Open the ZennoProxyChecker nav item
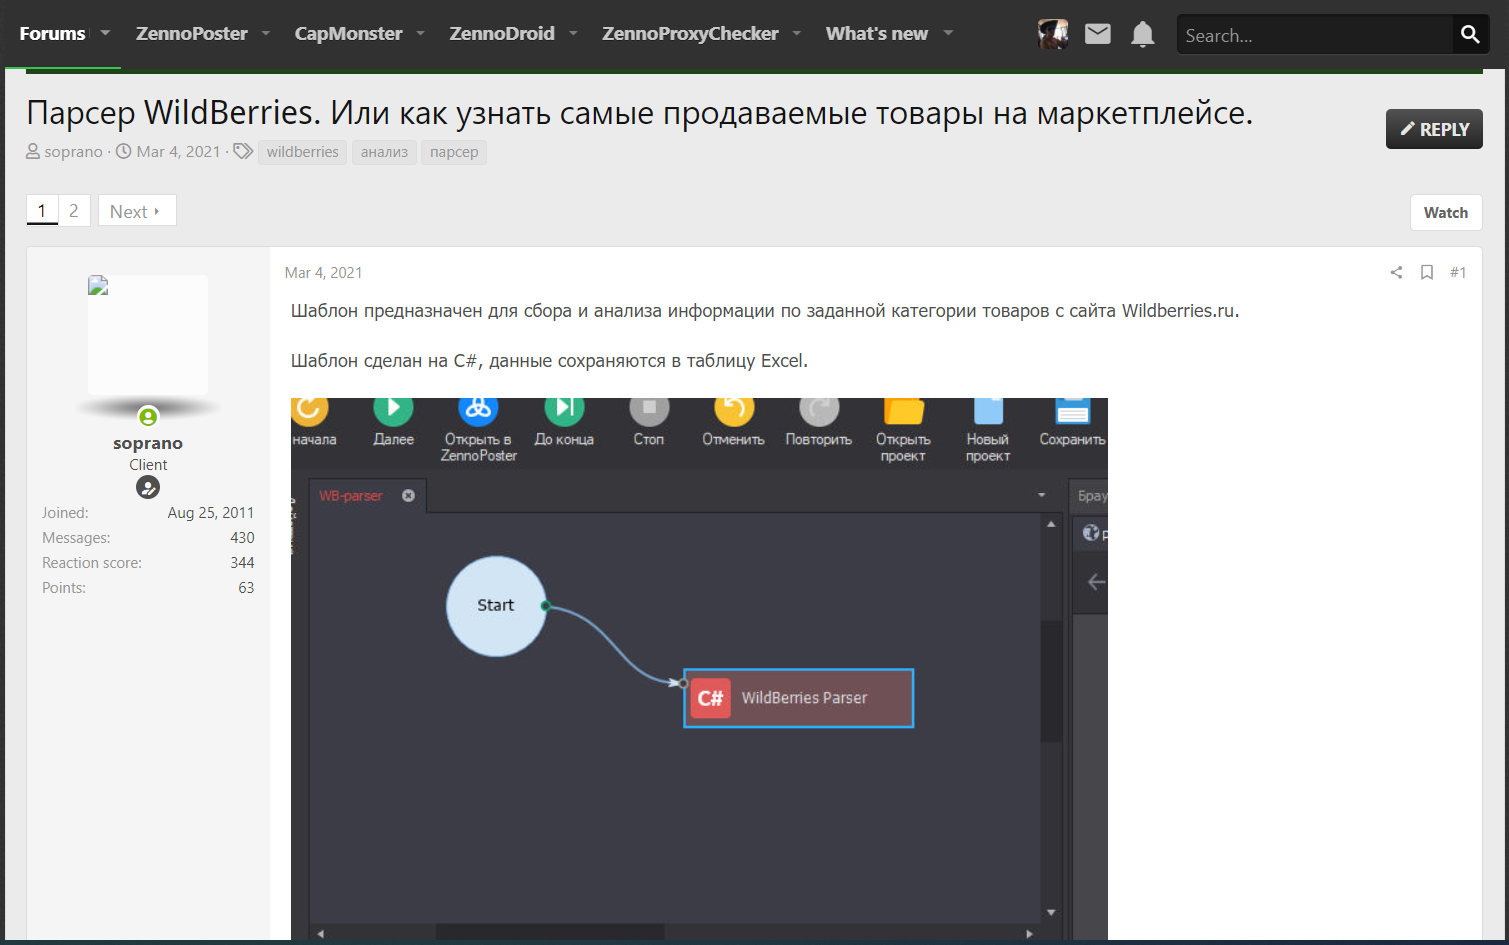Image resolution: width=1509 pixels, height=945 pixels. 690,34
